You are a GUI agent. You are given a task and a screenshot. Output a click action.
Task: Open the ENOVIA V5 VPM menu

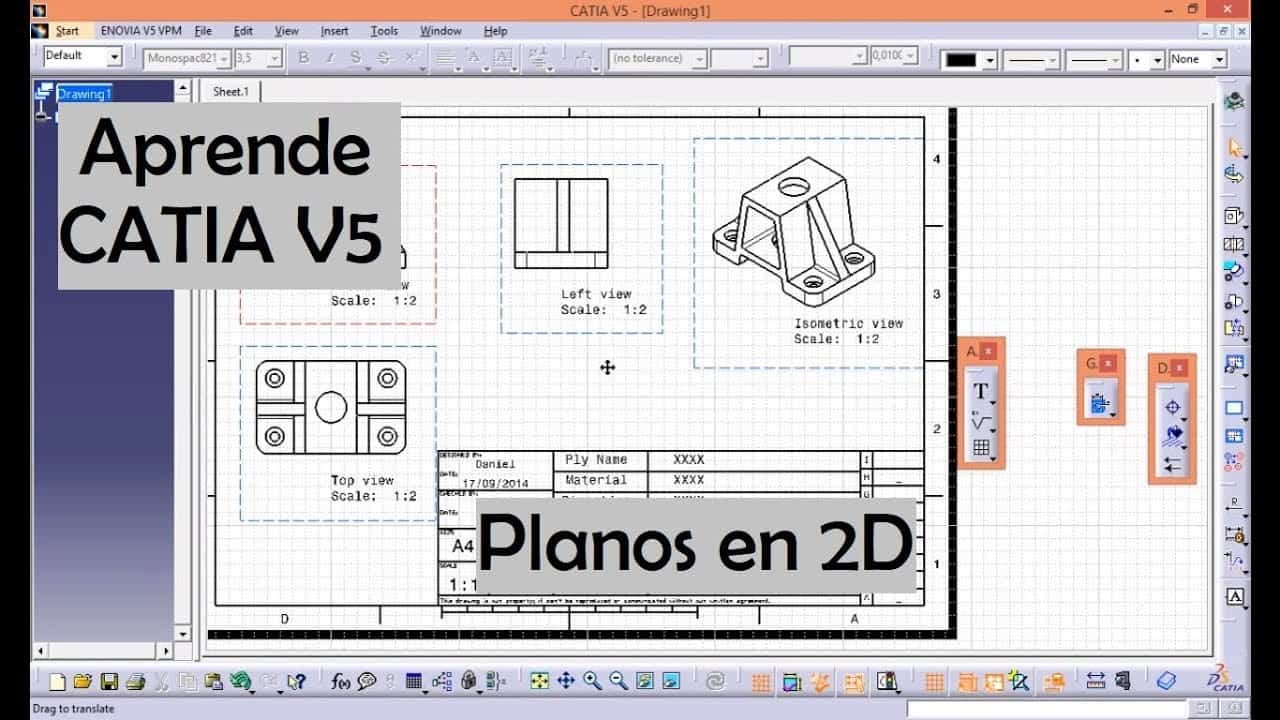pyautogui.click(x=139, y=31)
